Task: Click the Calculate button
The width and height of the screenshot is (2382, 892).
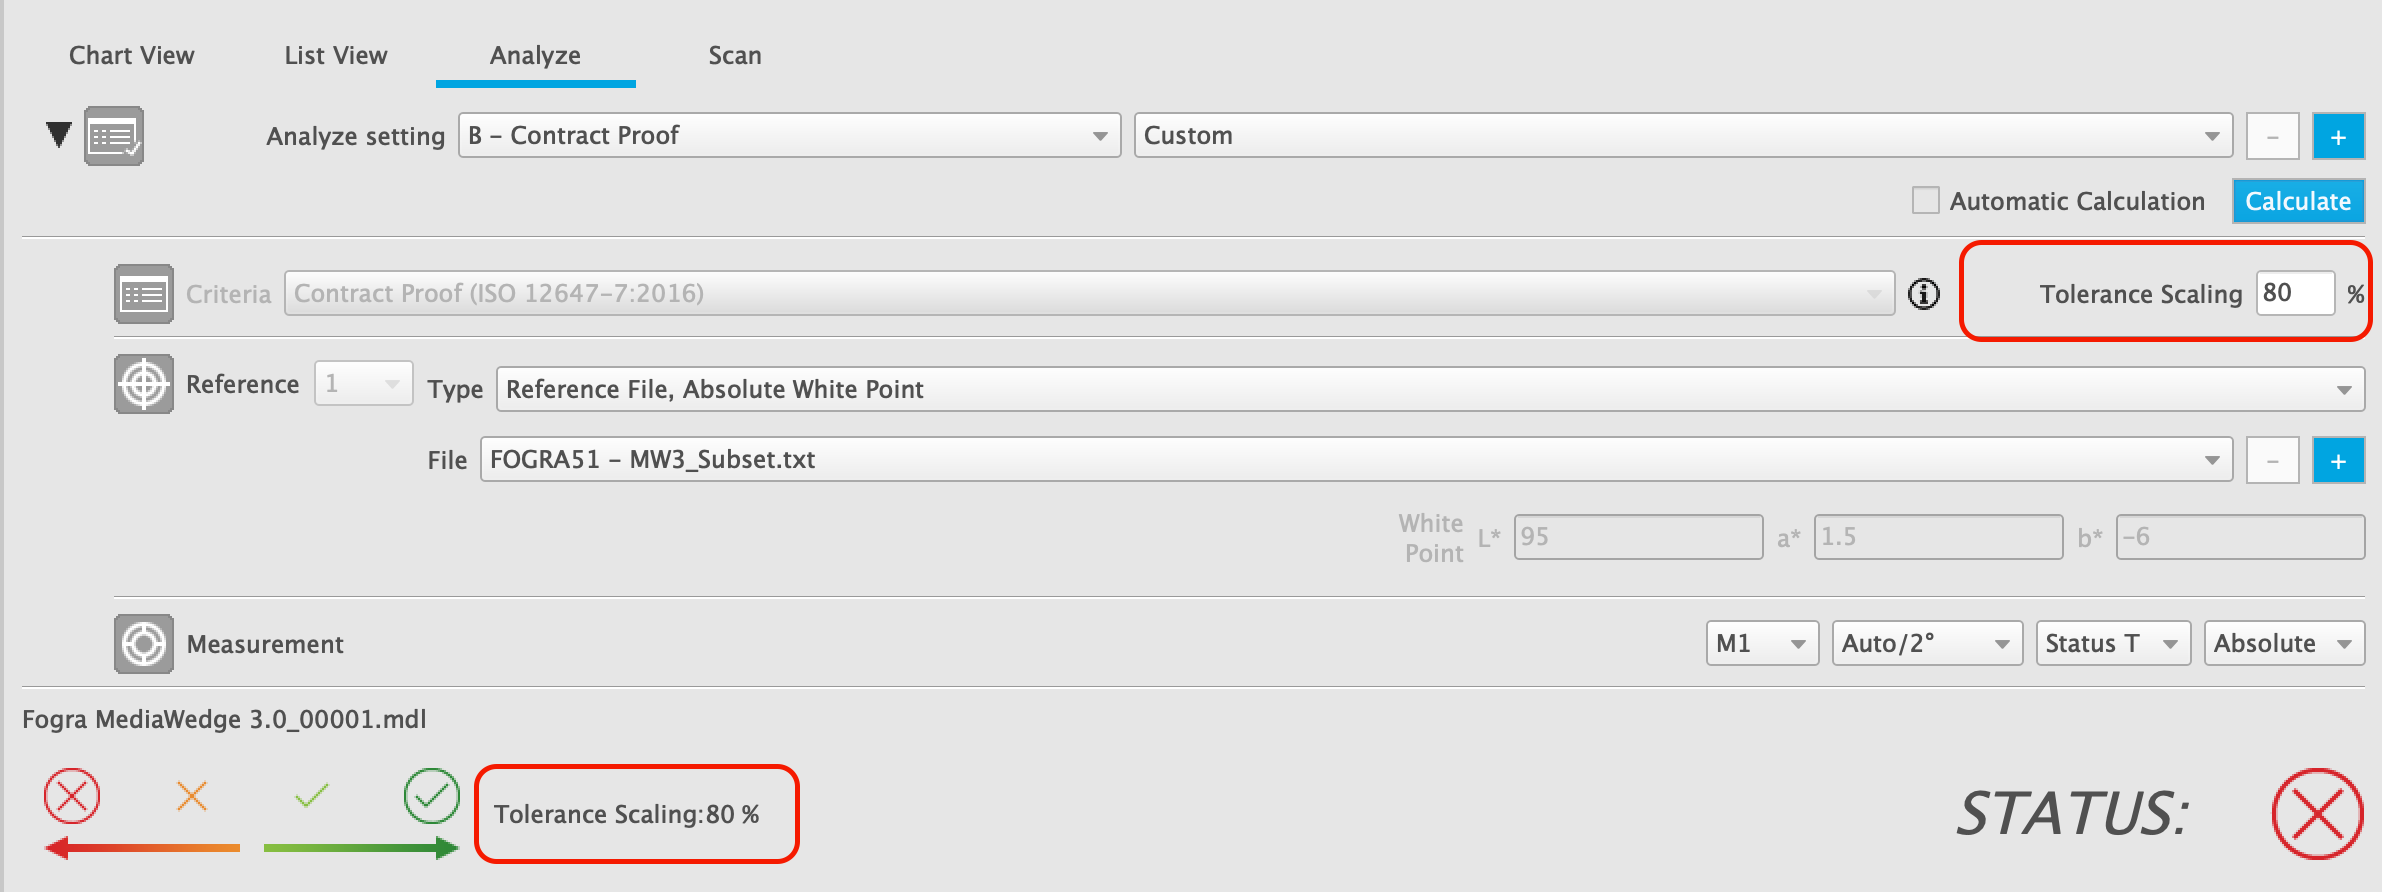Action: coord(2298,201)
